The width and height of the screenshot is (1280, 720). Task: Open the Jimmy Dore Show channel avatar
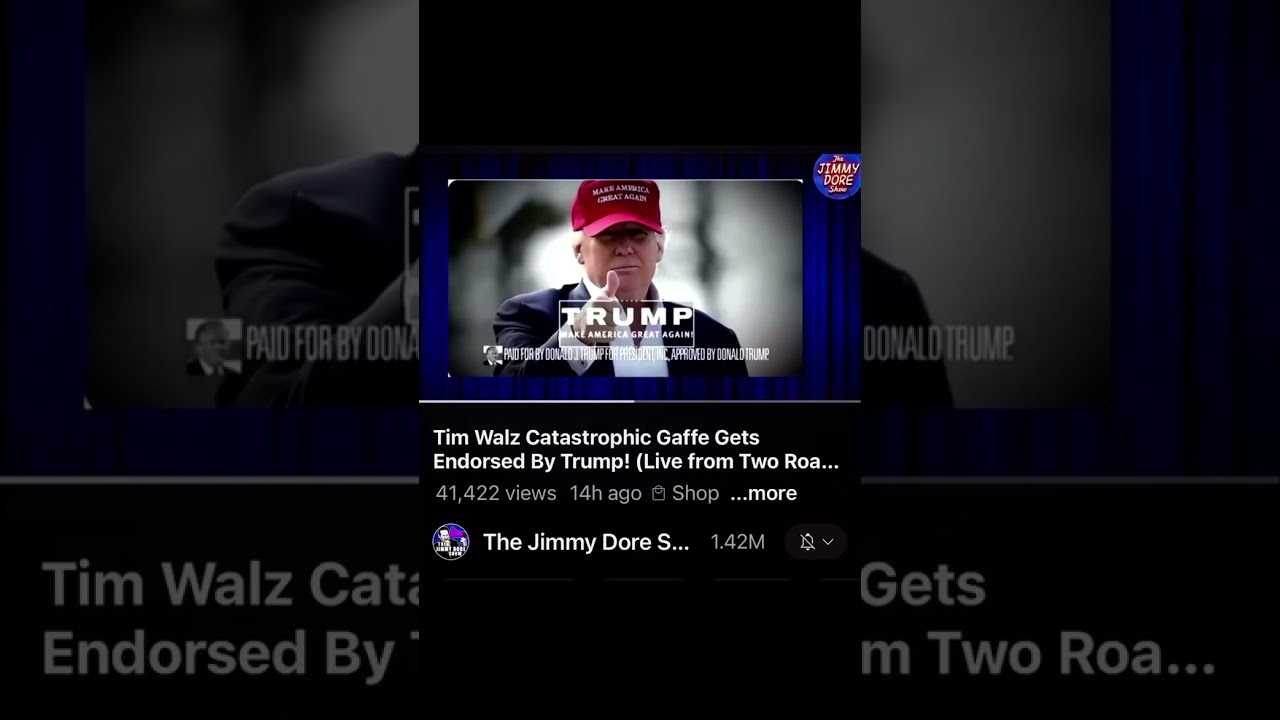coord(450,542)
